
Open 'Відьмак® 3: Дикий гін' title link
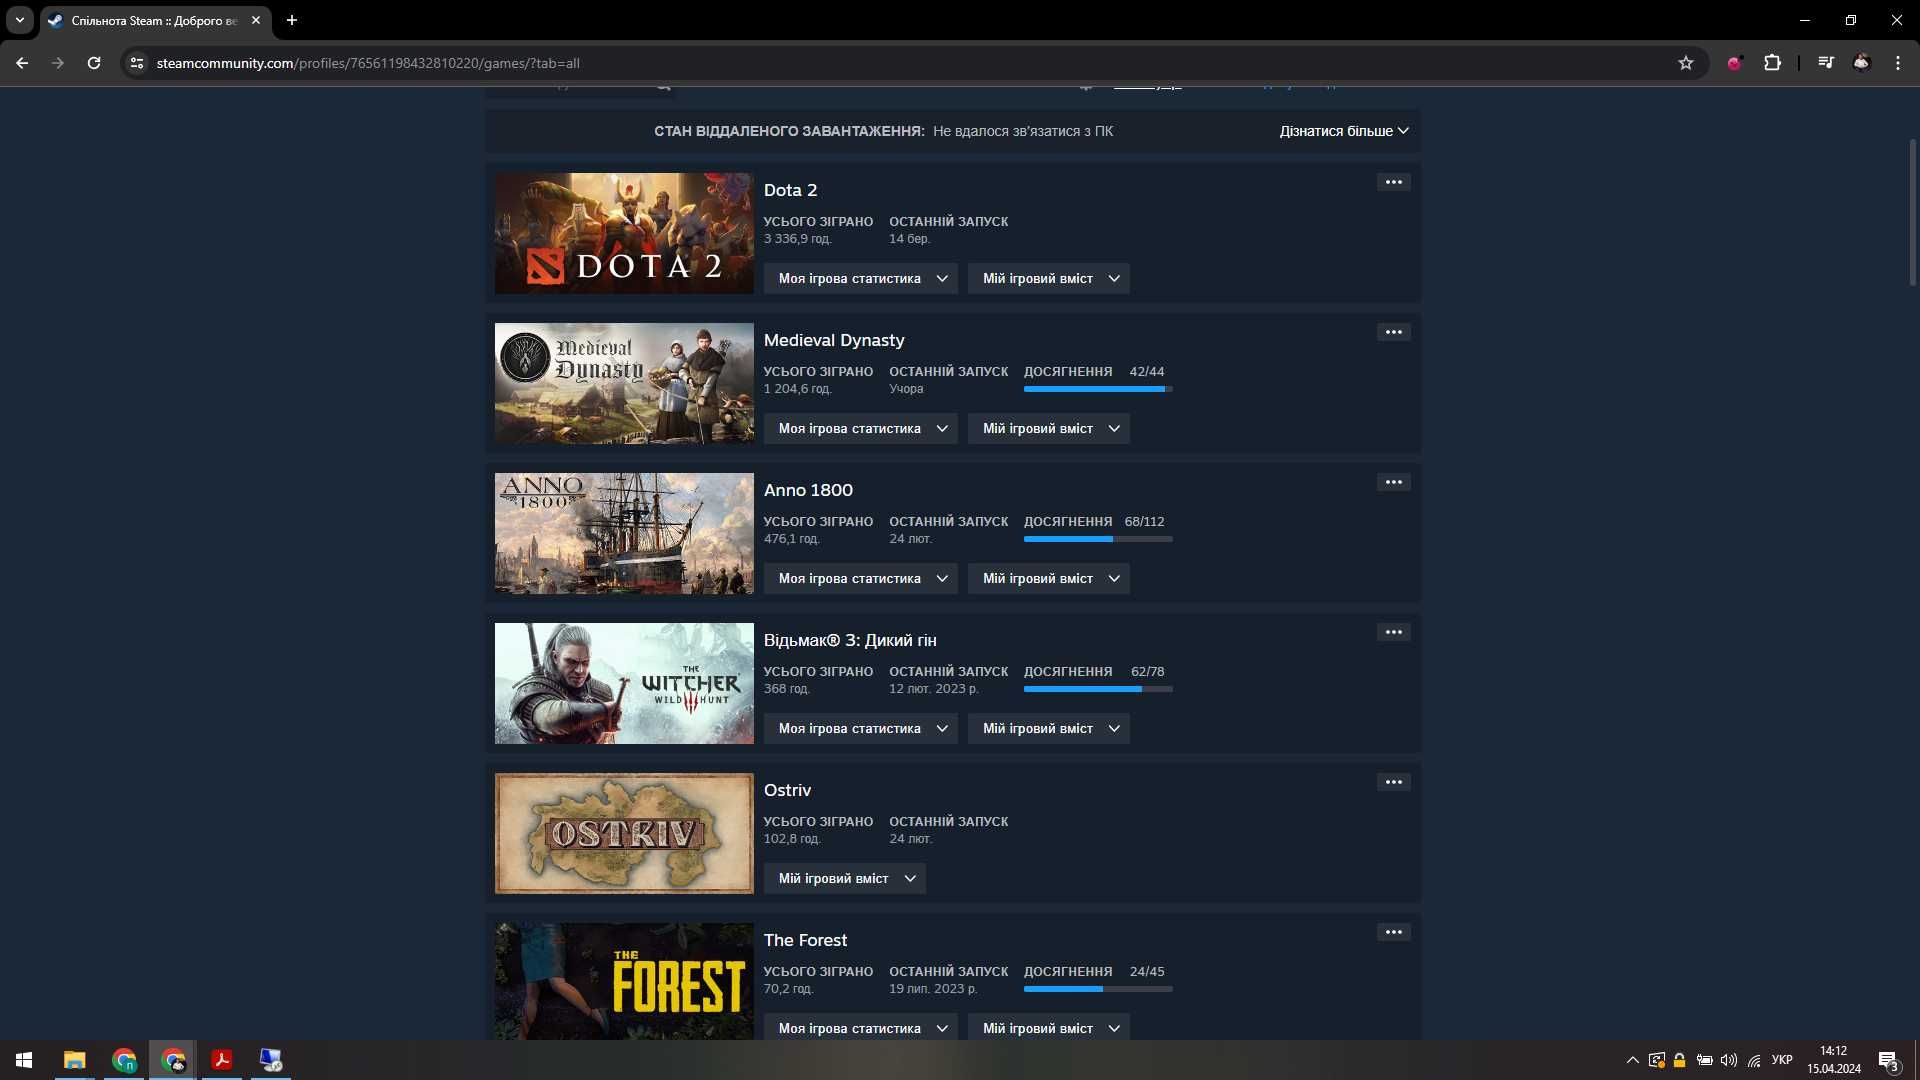(850, 640)
